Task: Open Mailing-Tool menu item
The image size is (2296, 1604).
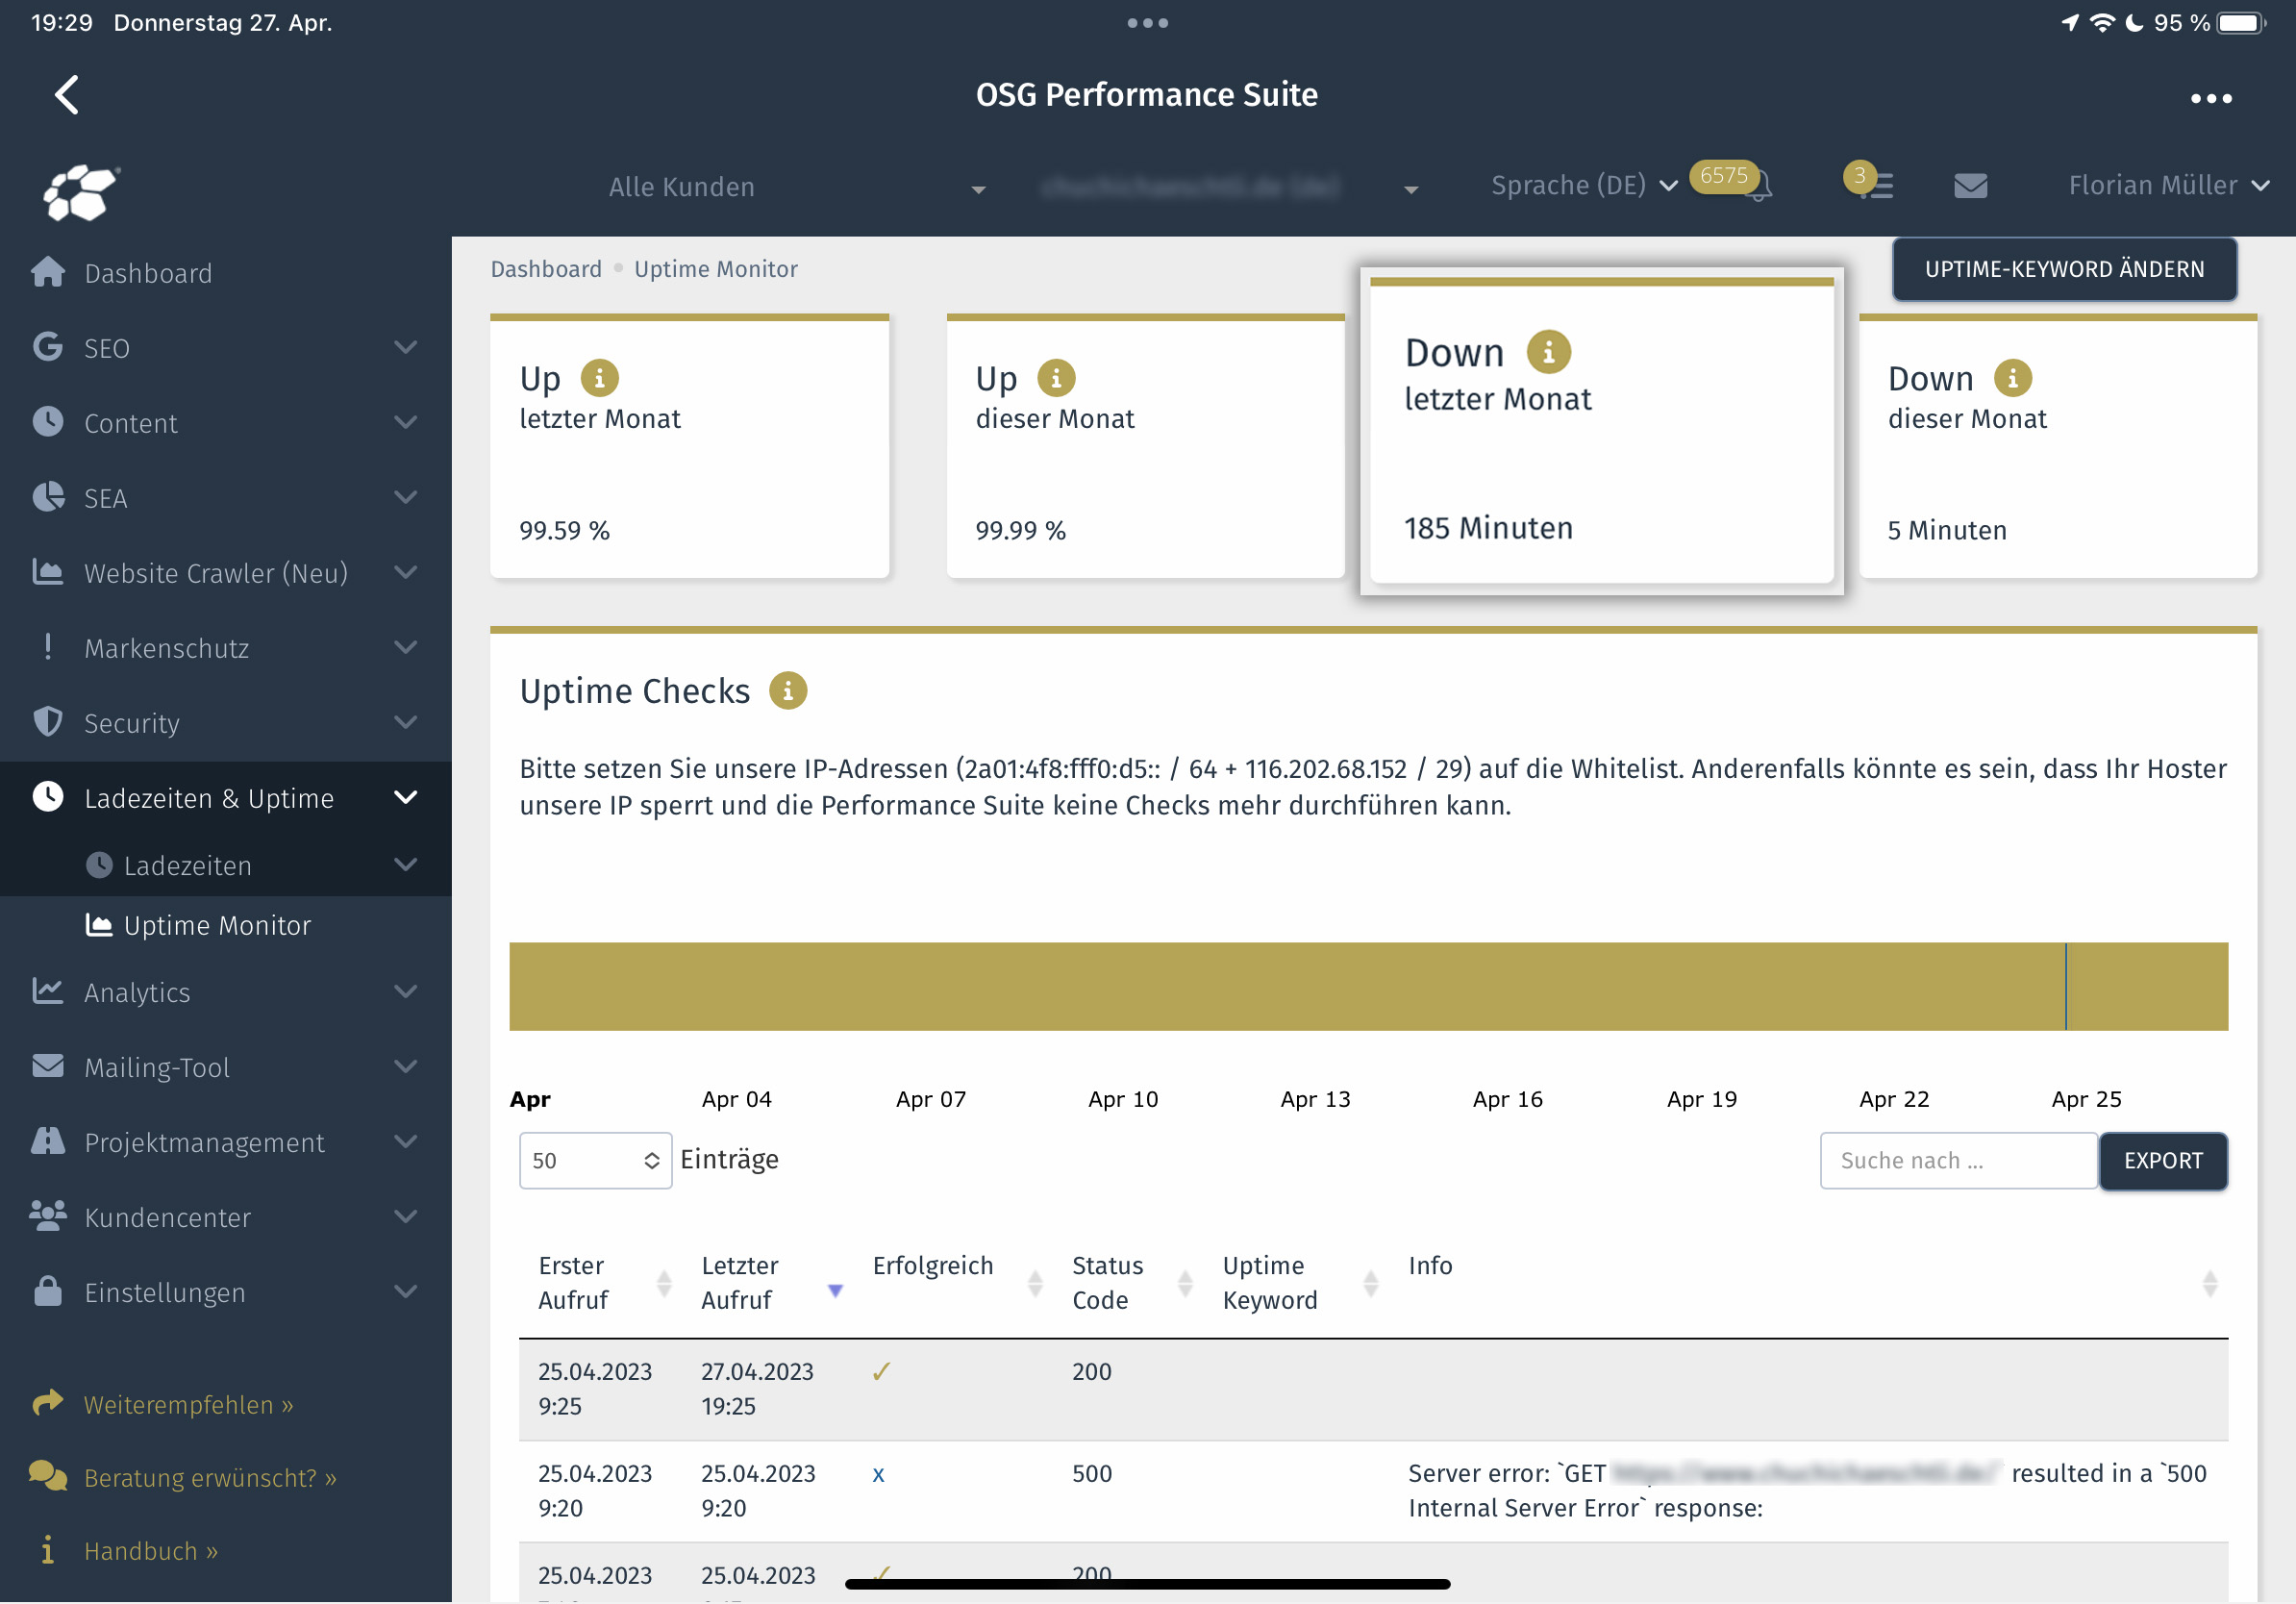Action: 157,1067
